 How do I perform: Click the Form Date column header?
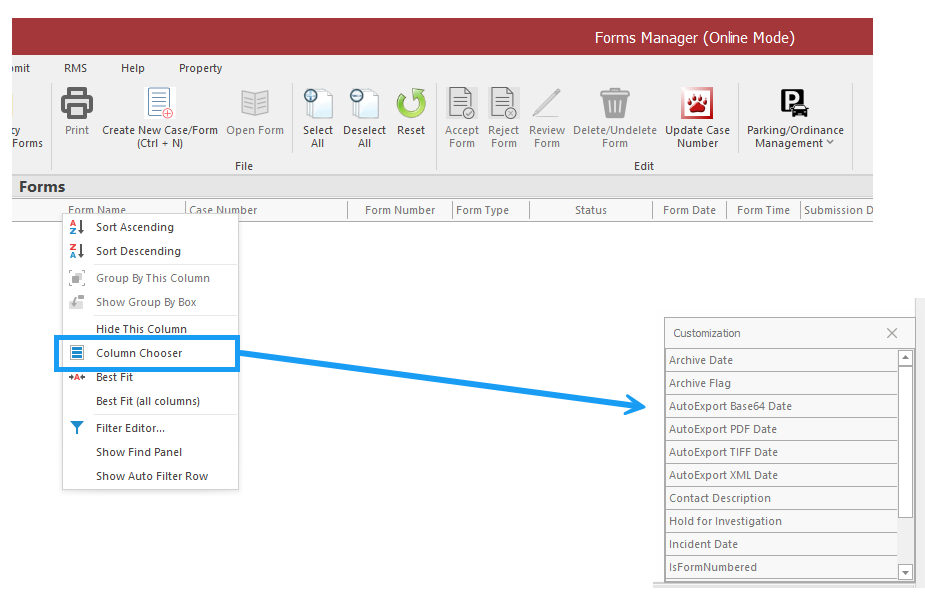pos(689,210)
